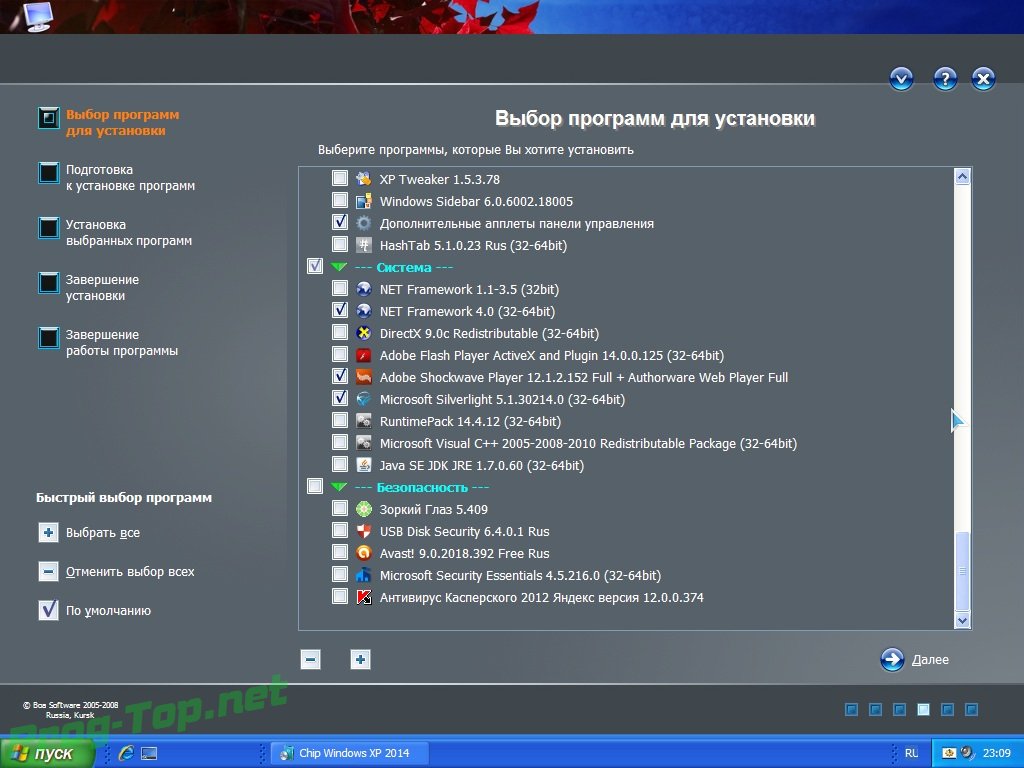This screenshot has width=1024, height=768.
Task: Click the gear icon for additional control panel applets
Action: (364, 223)
